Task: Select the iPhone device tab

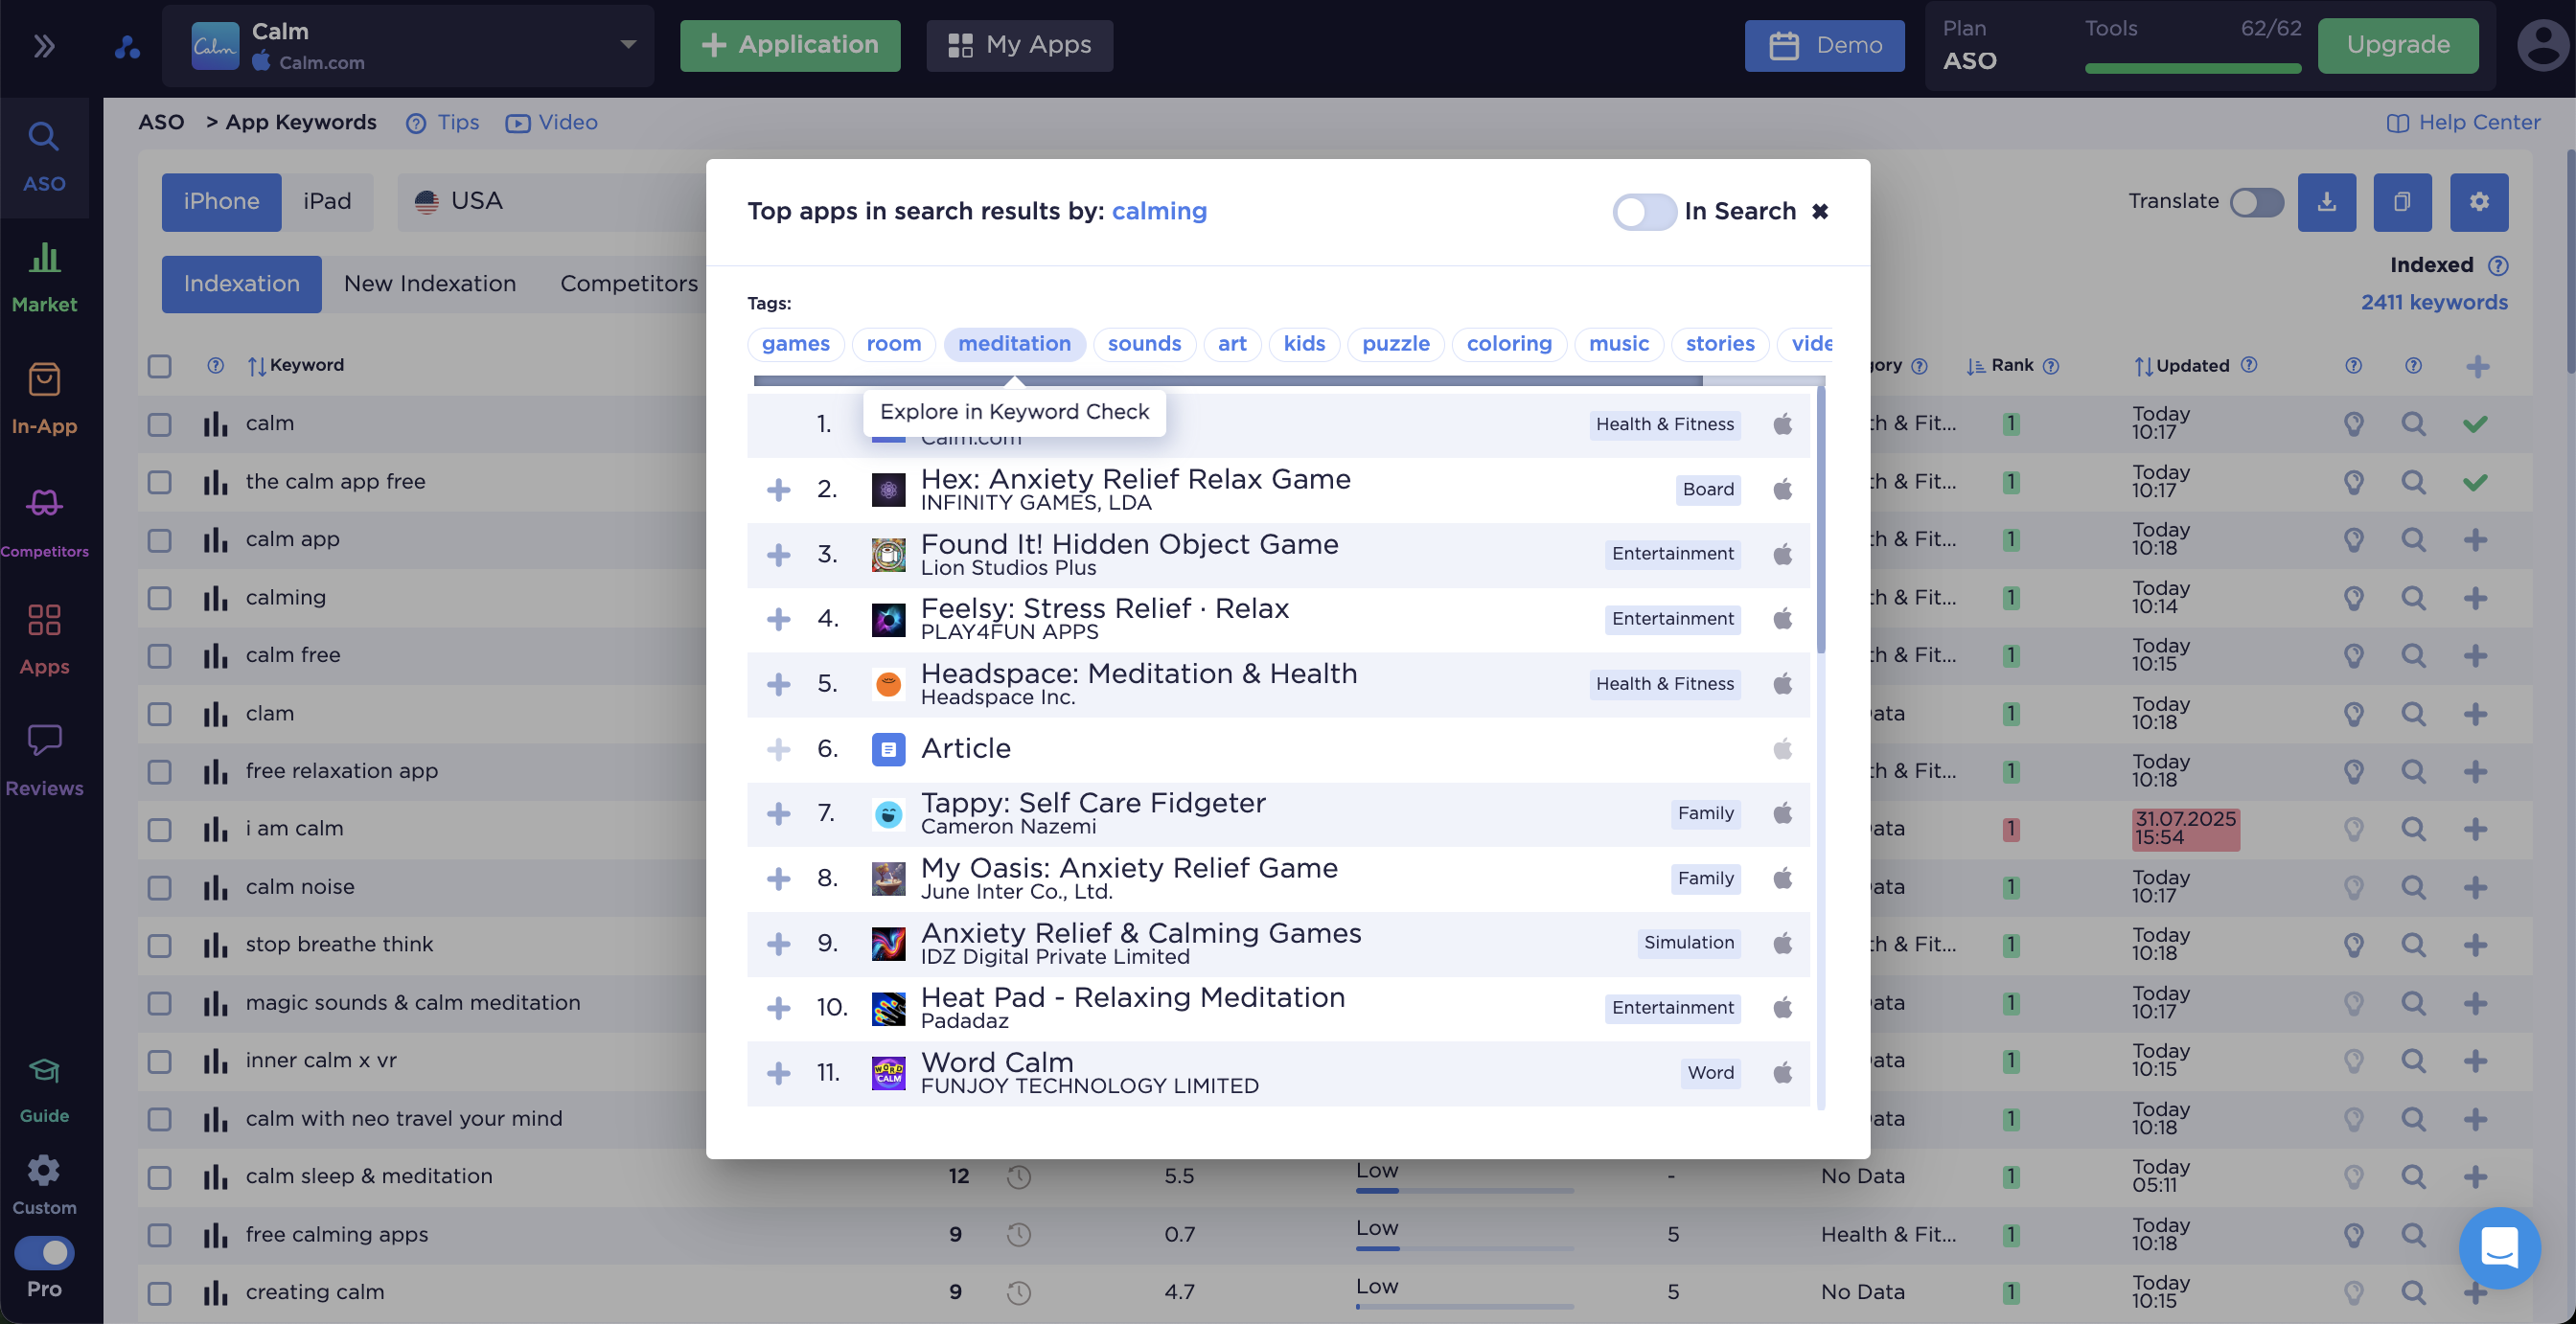Action: [221, 202]
